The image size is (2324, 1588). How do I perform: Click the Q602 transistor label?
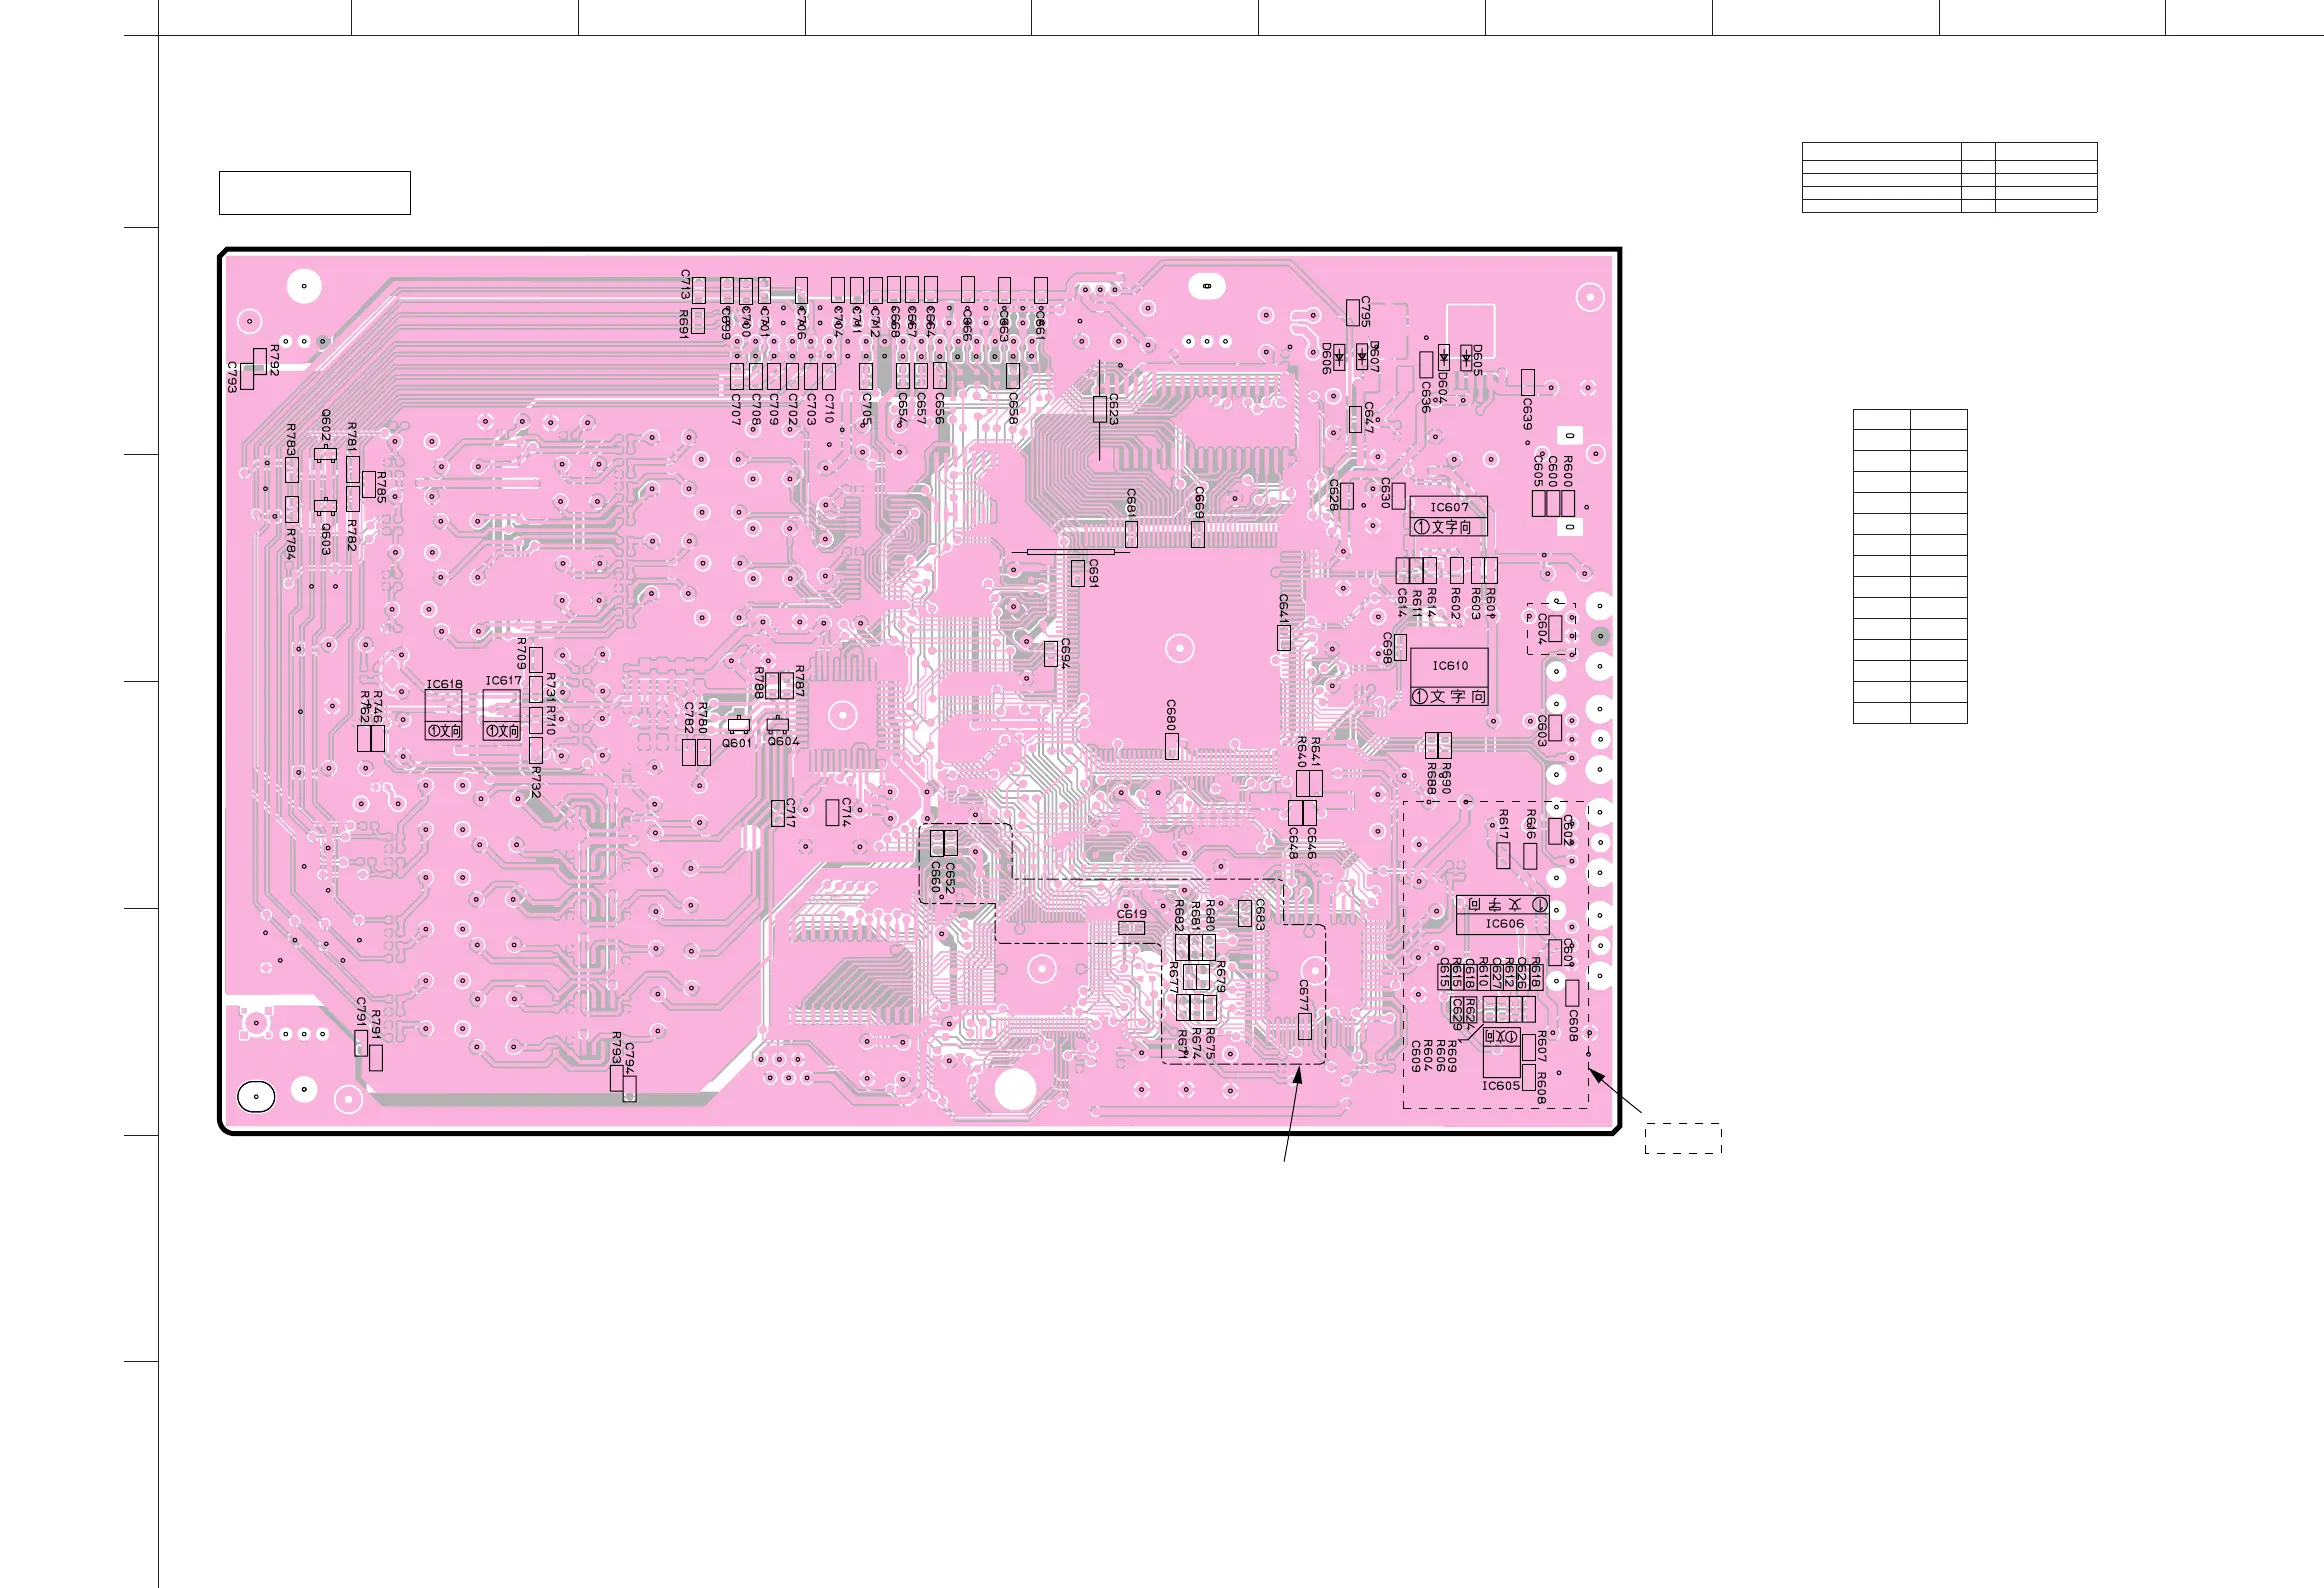[326, 425]
